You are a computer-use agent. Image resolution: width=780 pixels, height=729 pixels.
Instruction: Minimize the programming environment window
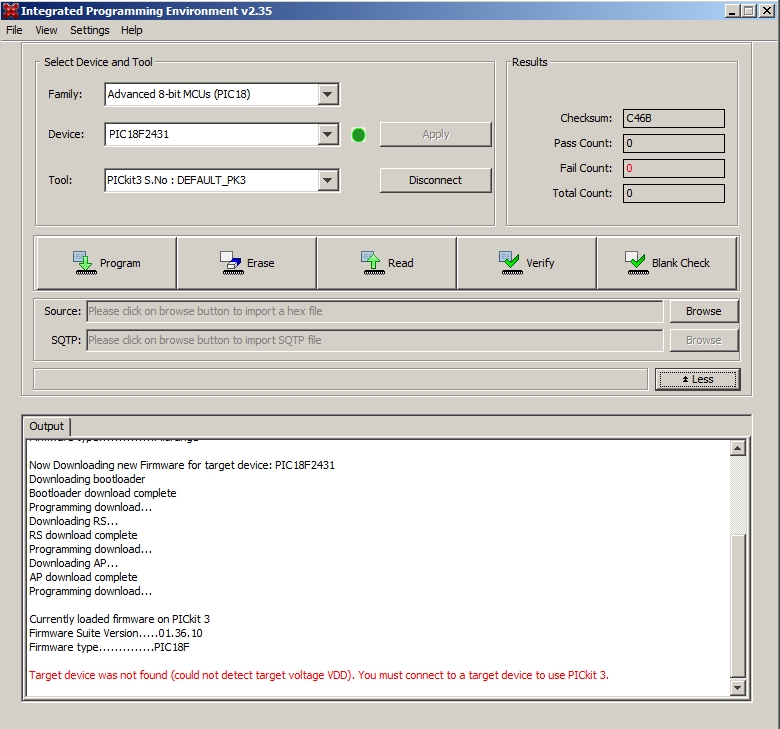[732, 11]
